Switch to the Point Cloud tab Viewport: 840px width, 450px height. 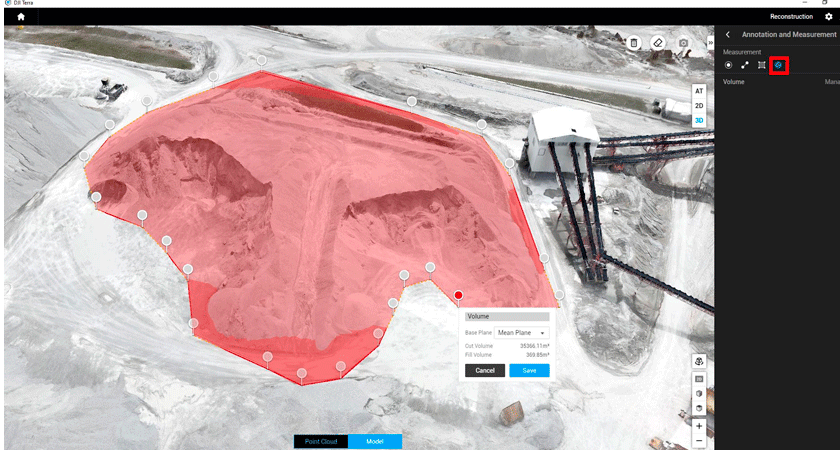pyautogui.click(x=321, y=441)
